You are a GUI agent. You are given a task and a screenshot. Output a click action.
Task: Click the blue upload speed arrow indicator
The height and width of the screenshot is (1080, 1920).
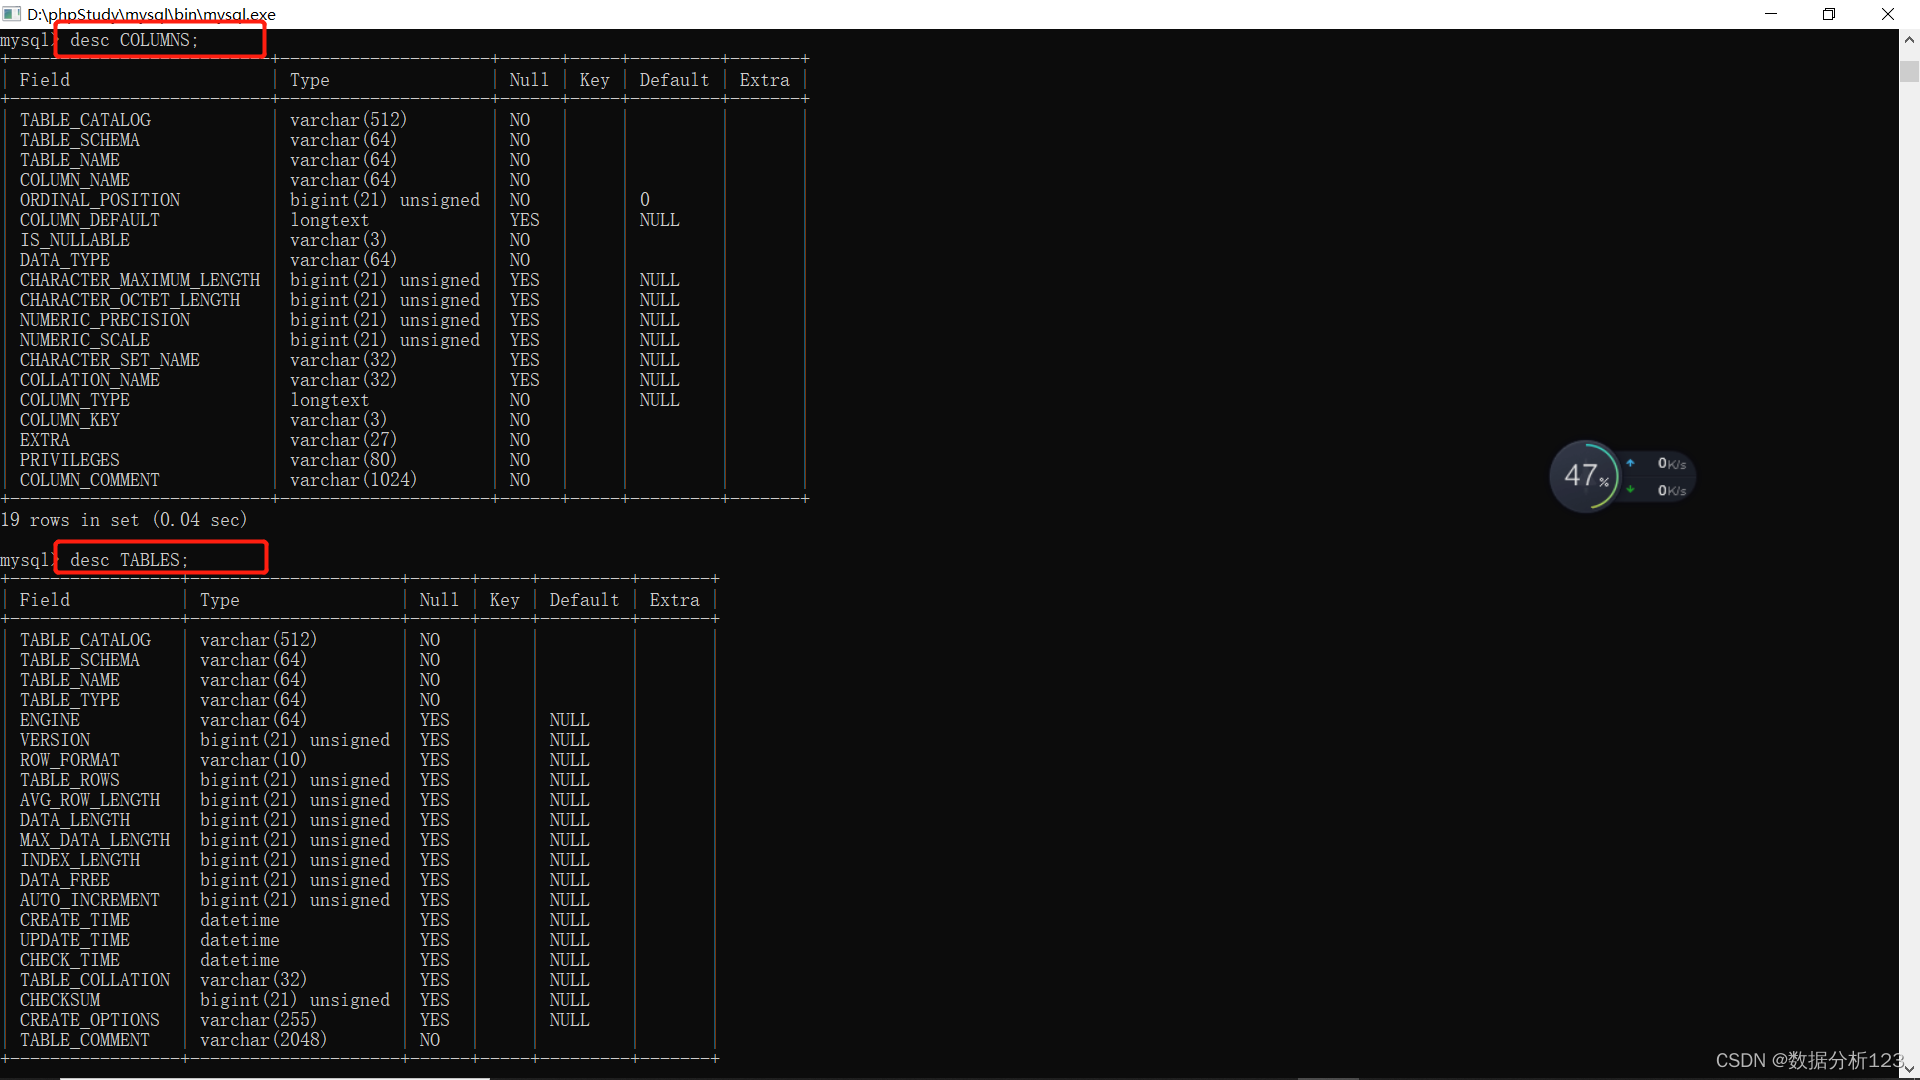1630,463
